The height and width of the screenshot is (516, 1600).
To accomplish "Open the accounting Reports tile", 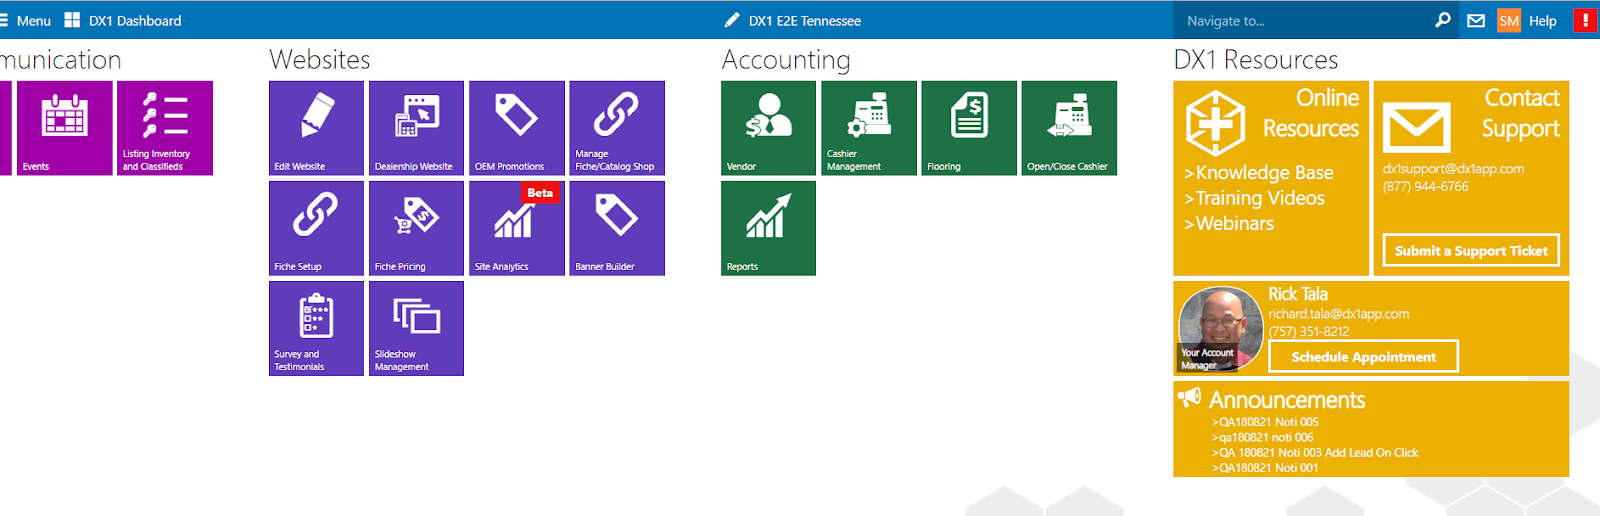I will point(768,228).
